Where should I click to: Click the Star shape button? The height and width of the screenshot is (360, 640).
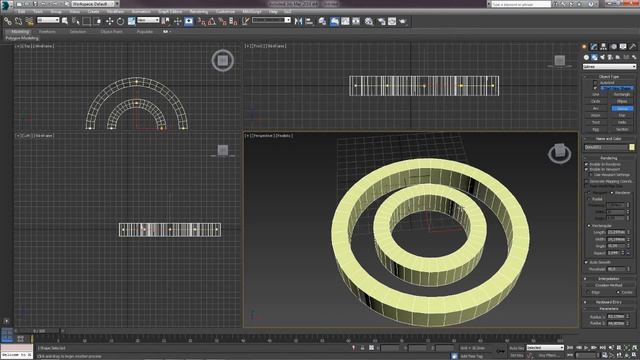click(x=622, y=115)
